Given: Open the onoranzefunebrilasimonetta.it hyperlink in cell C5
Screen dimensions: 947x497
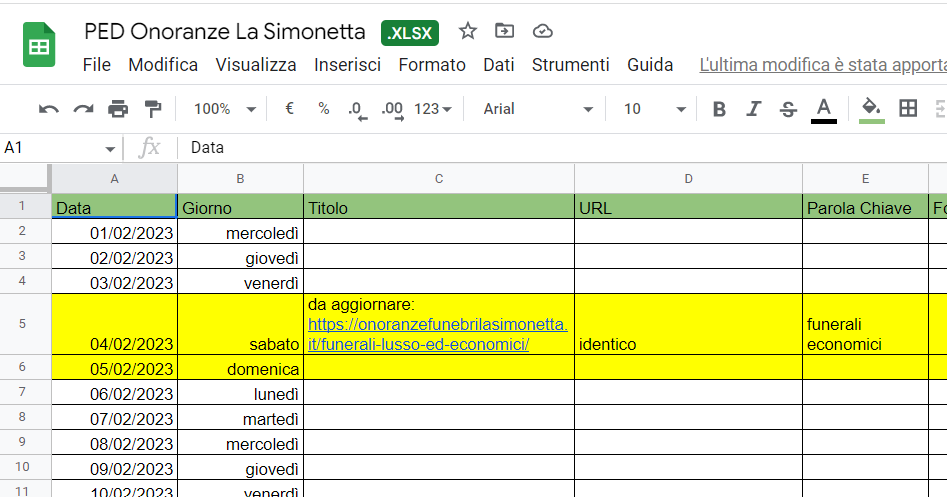Looking at the screenshot, I should tap(437, 334).
